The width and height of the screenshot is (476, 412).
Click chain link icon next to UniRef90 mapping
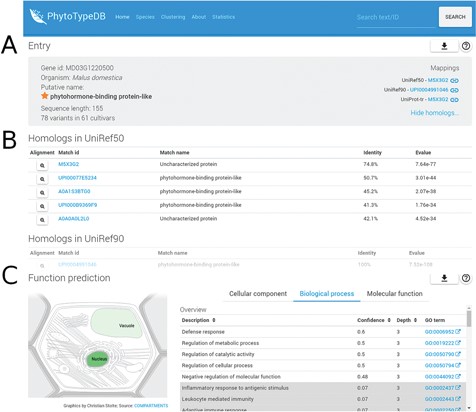[x=454, y=90]
